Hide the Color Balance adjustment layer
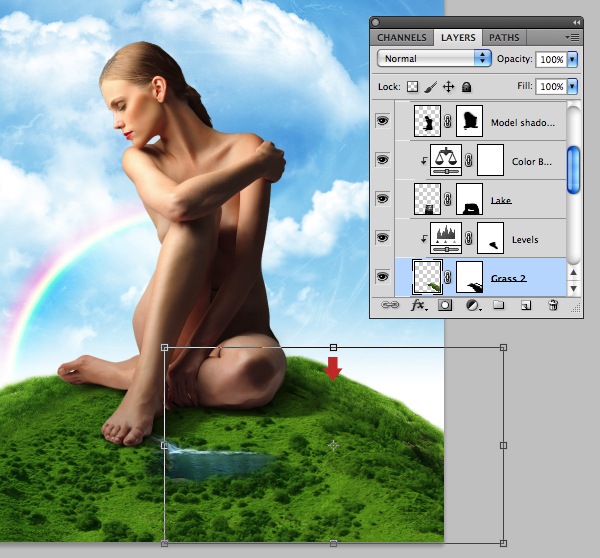 (x=382, y=160)
